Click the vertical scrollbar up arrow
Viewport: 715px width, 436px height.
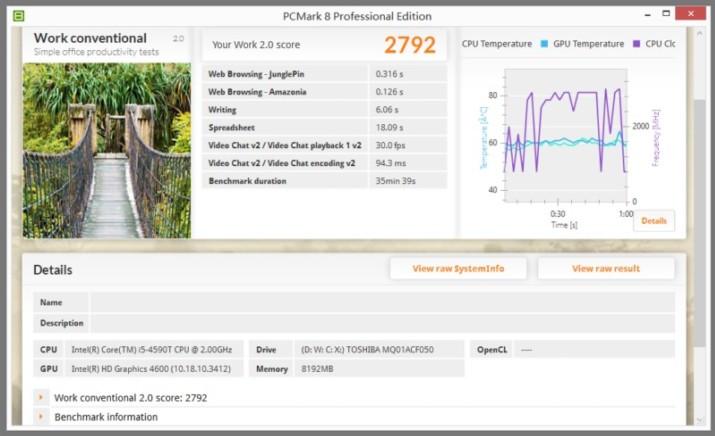(x=699, y=34)
